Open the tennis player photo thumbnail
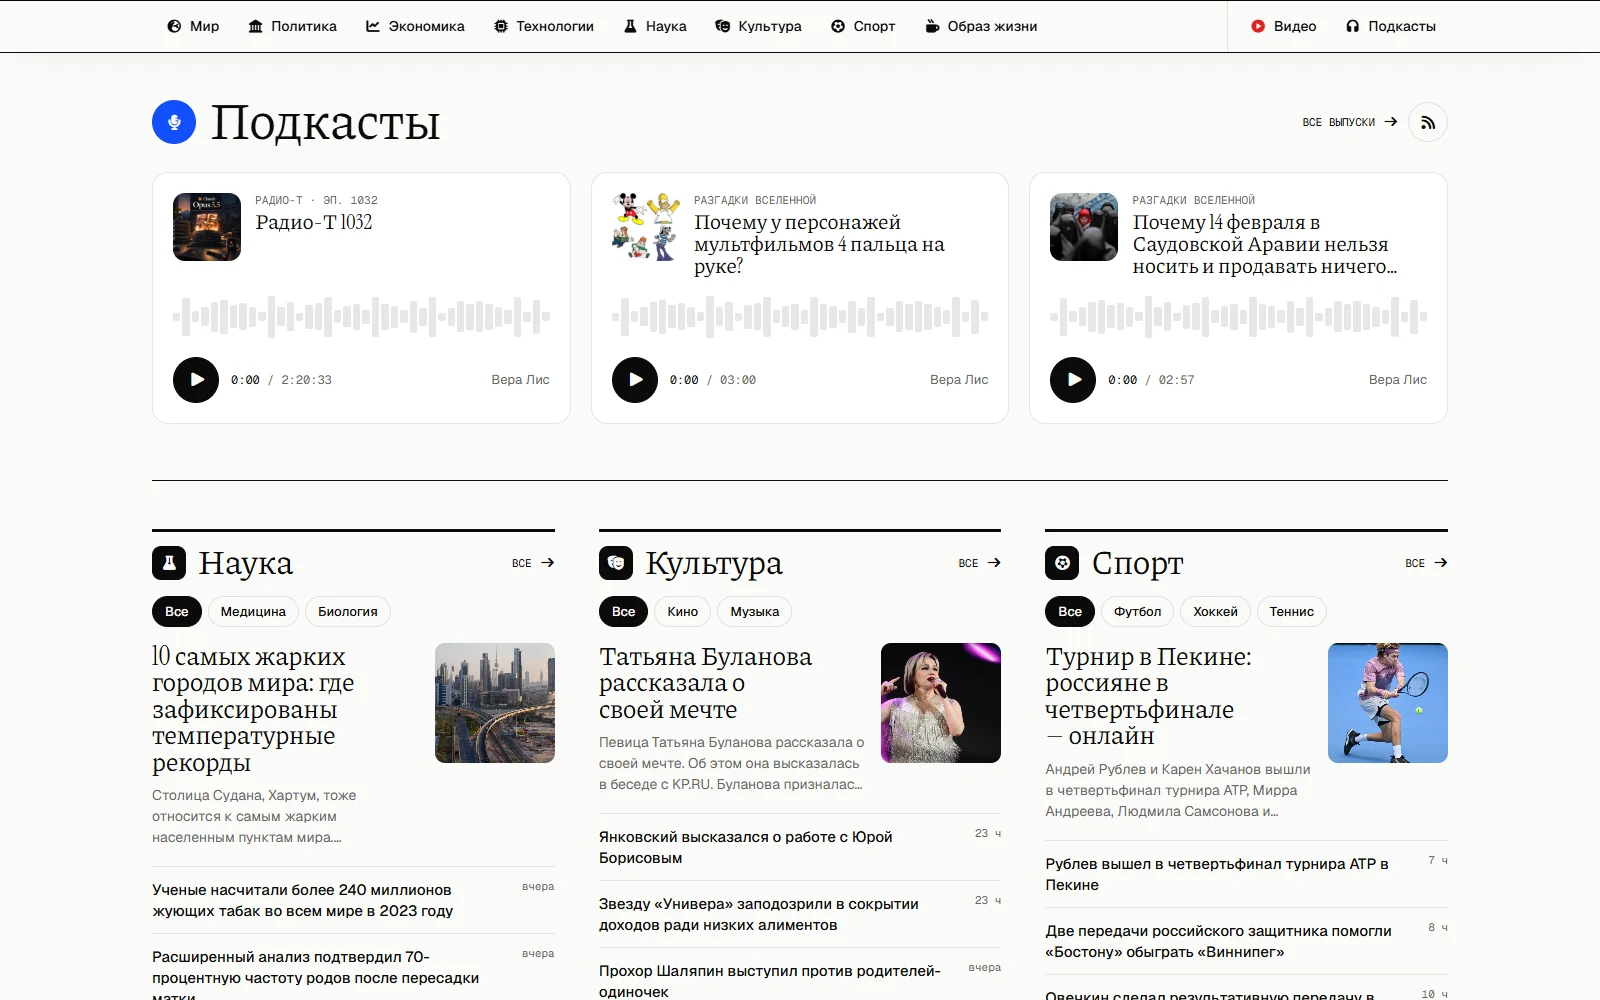 (x=1388, y=703)
